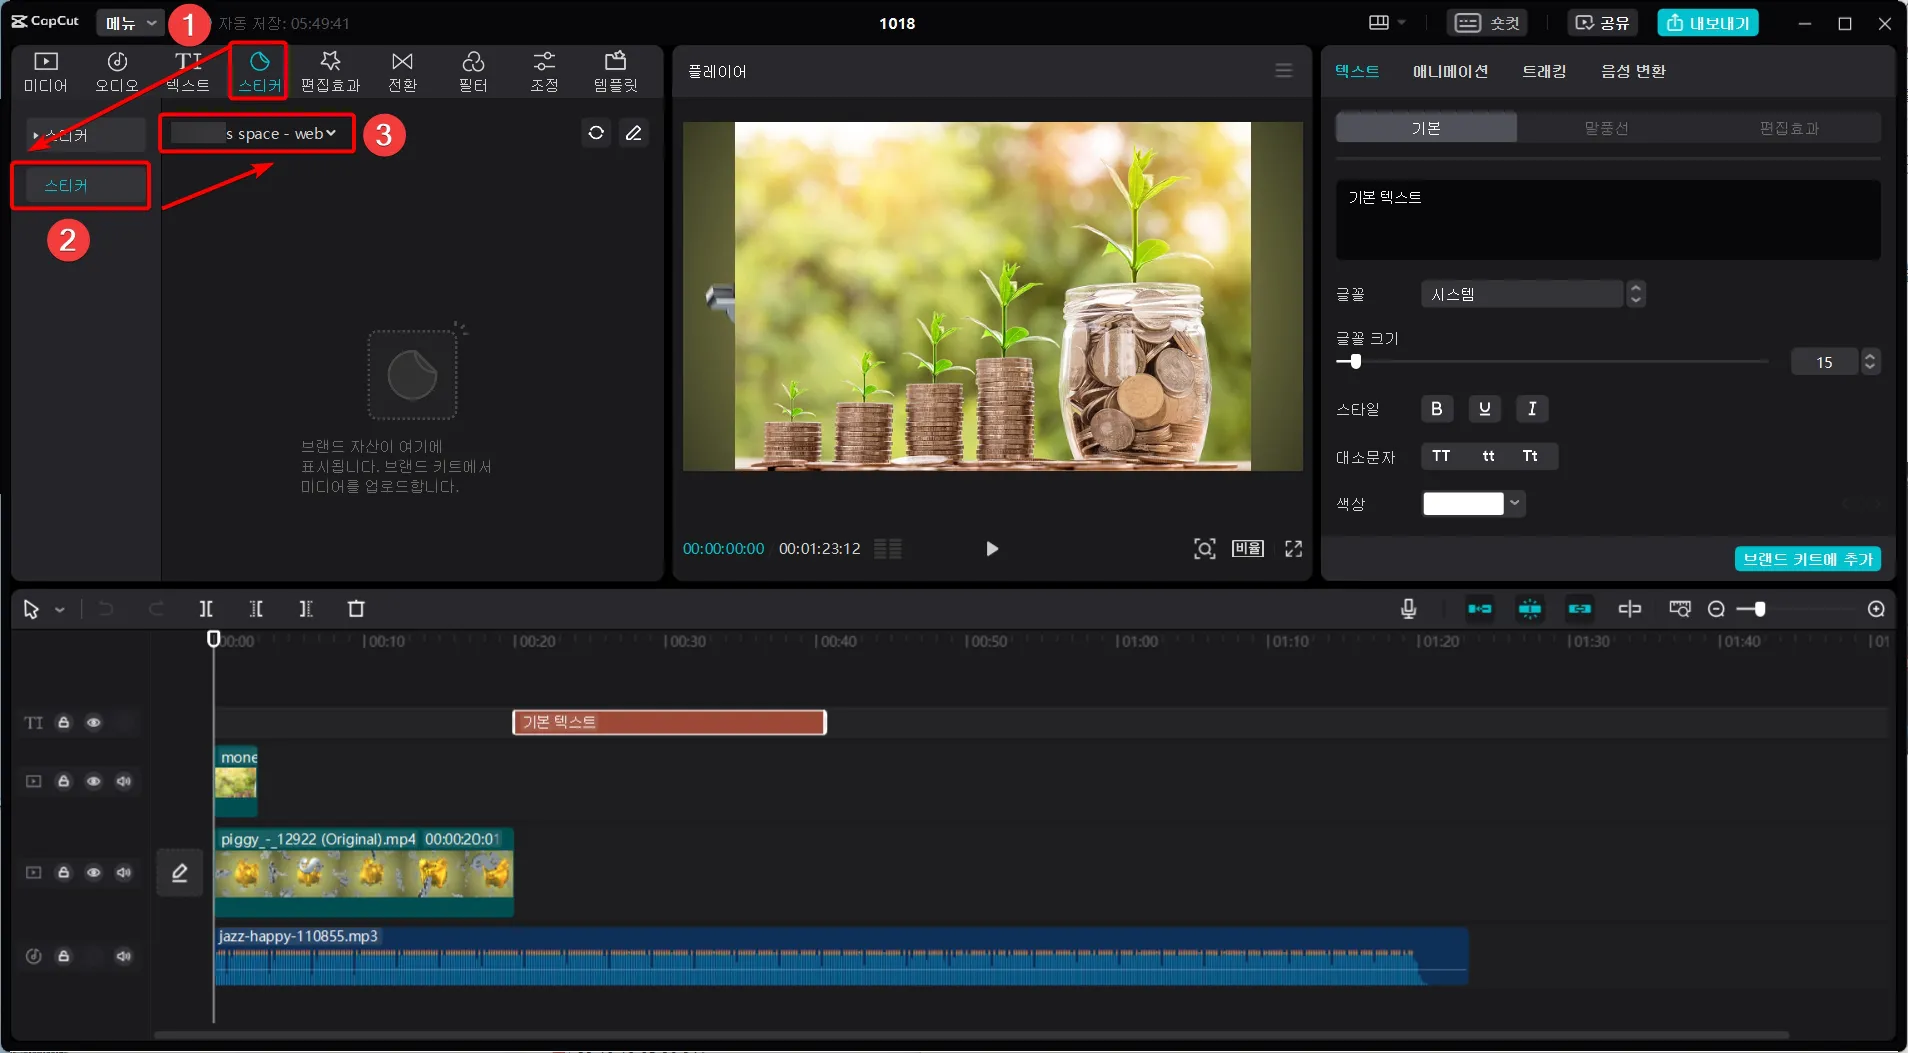
Task: Toggle main track magnet icon
Action: click(1480, 609)
